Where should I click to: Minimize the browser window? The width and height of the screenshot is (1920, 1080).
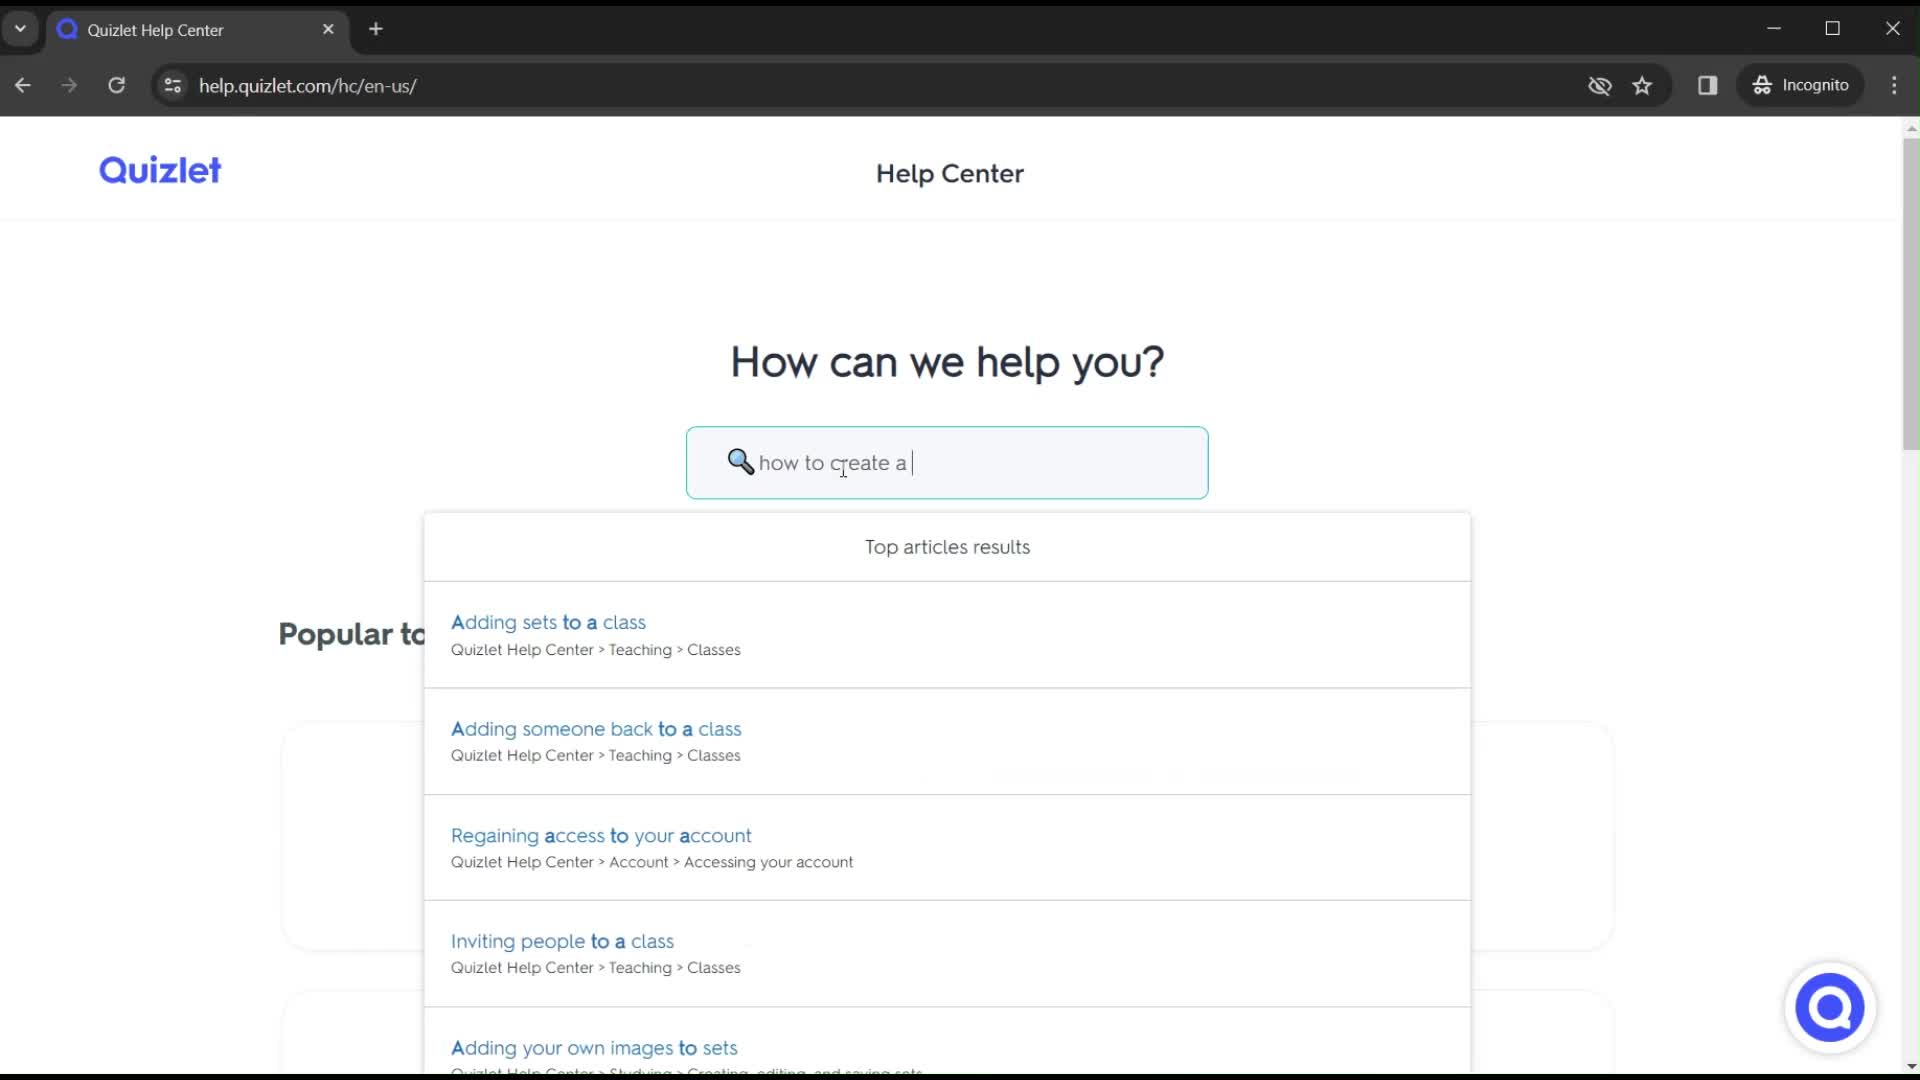1774,29
